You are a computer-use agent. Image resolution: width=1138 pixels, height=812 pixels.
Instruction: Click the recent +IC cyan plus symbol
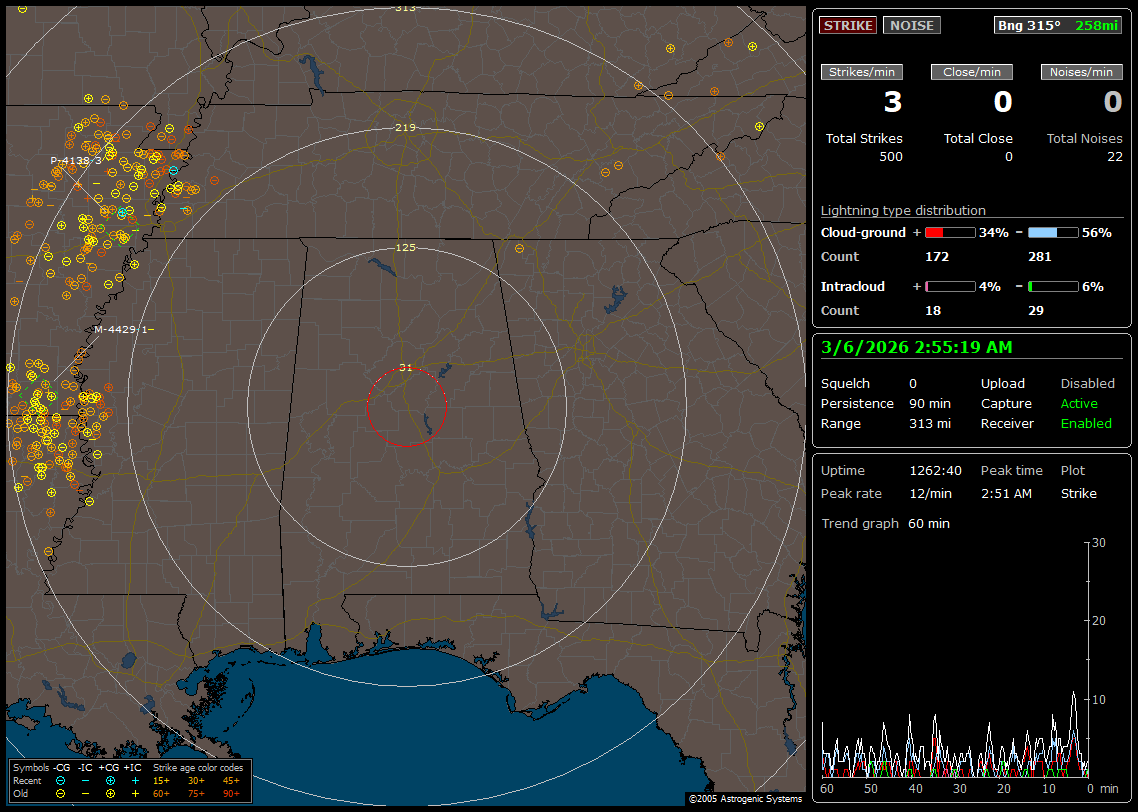[135, 780]
